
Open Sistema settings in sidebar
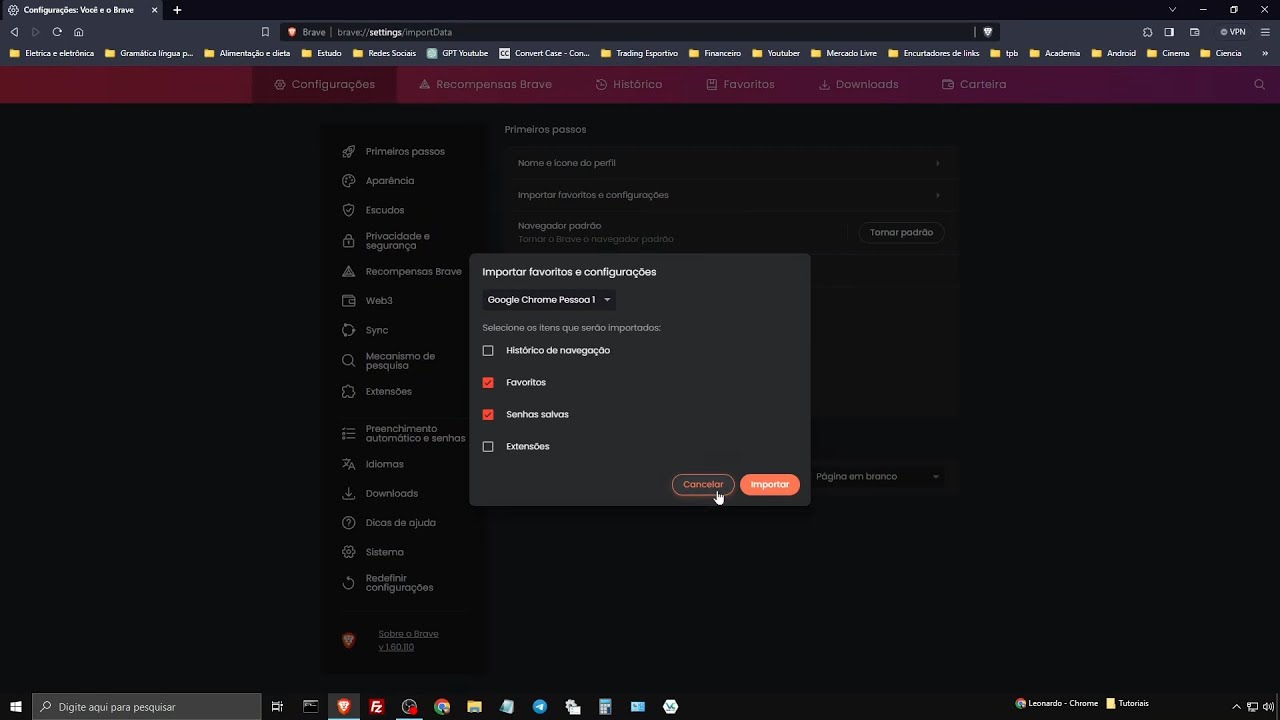[x=373, y=552]
